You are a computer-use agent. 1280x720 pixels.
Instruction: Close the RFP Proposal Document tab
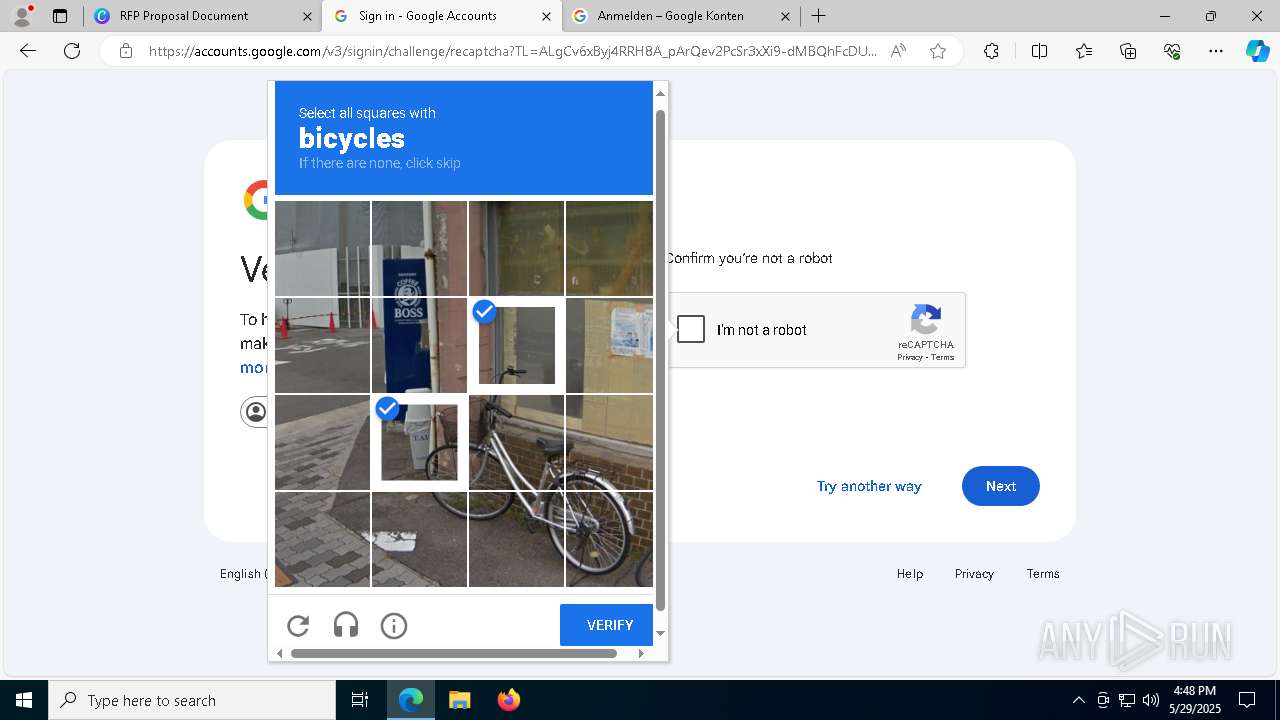[x=307, y=16]
